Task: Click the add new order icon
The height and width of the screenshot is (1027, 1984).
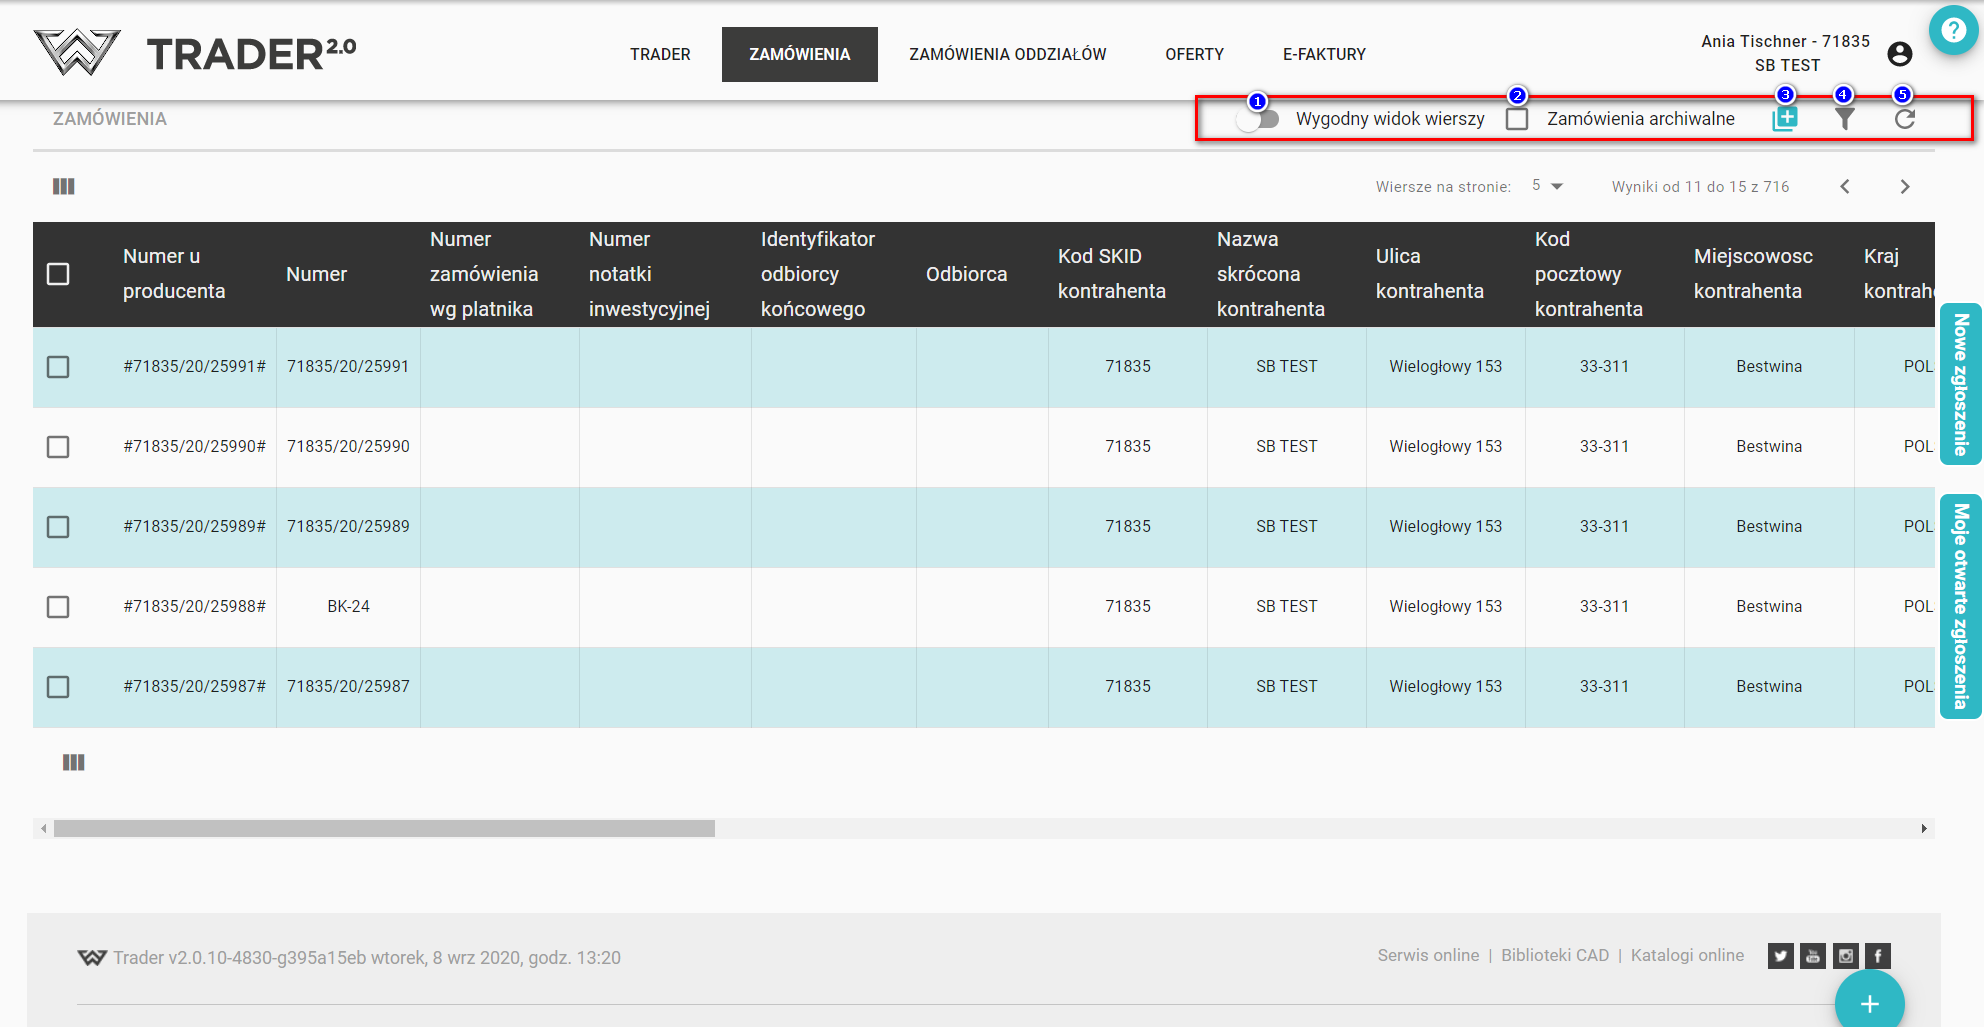Action: click(x=1784, y=119)
